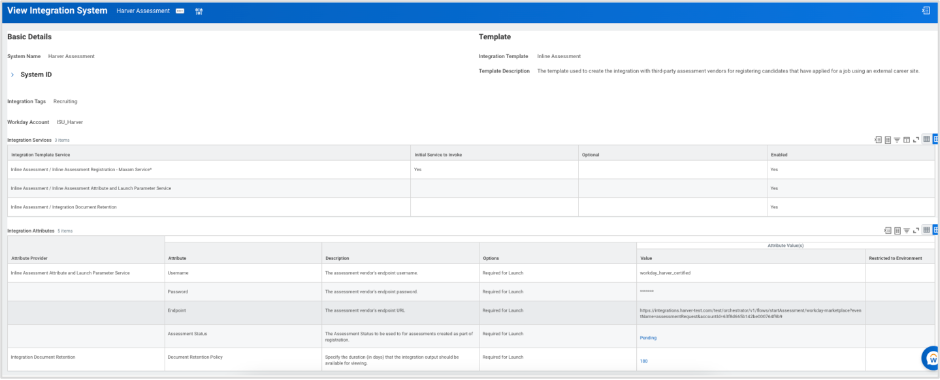Filter the Integration Attributes table
The height and width of the screenshot is (380, 940).
[906, 230]
